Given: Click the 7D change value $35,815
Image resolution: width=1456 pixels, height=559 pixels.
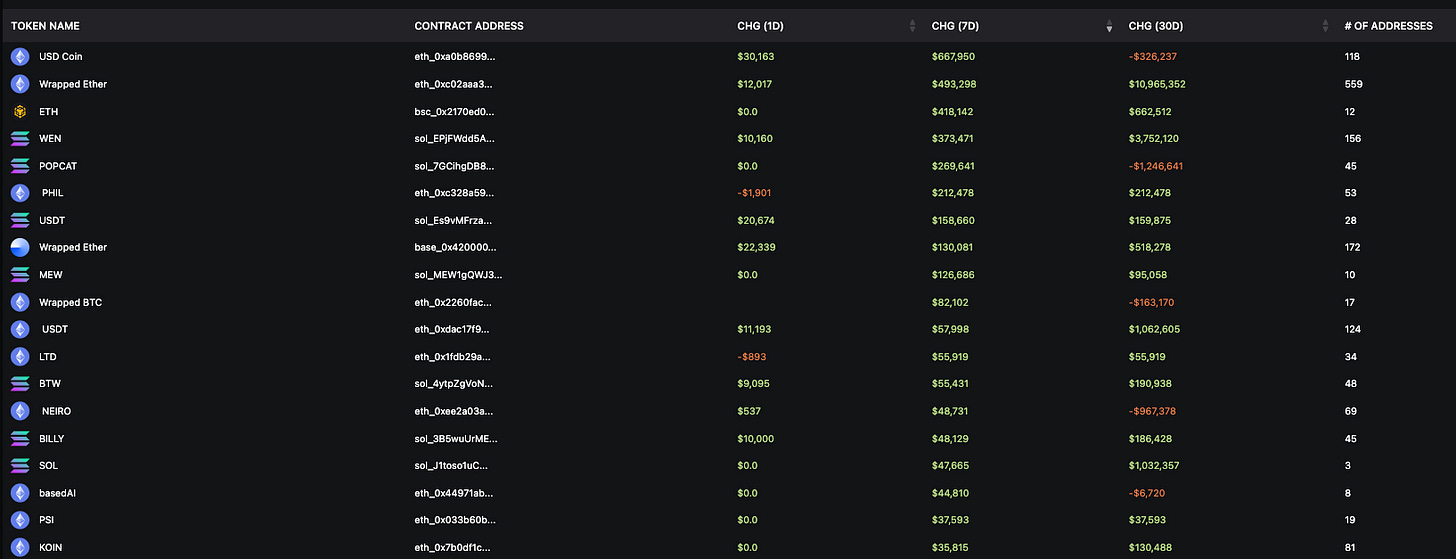Looking at the screenshot, I should click(951, 547).
